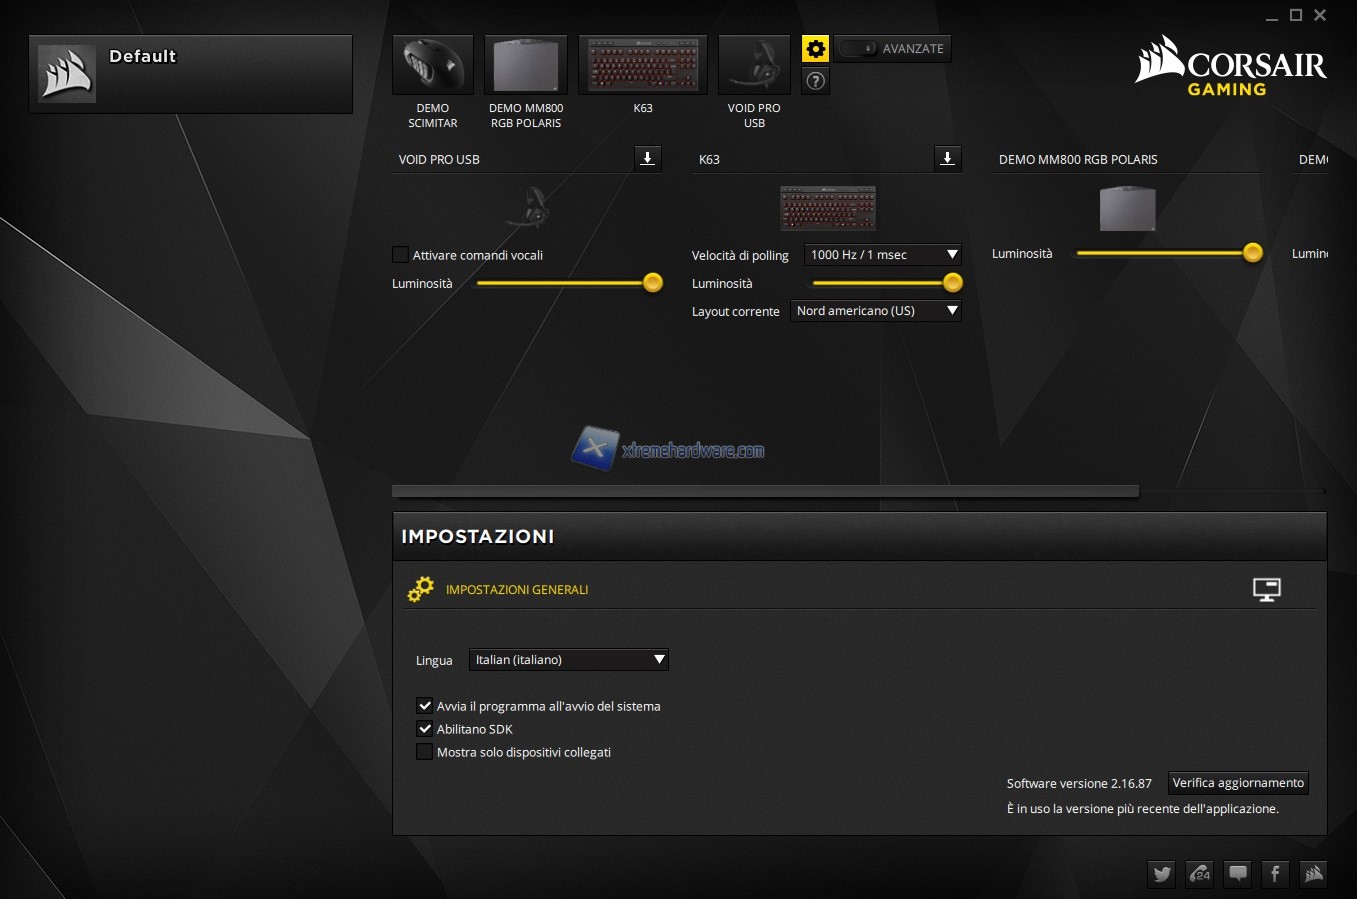
Task: Open the Lingua language dropdown
Action: pos(568,660)
